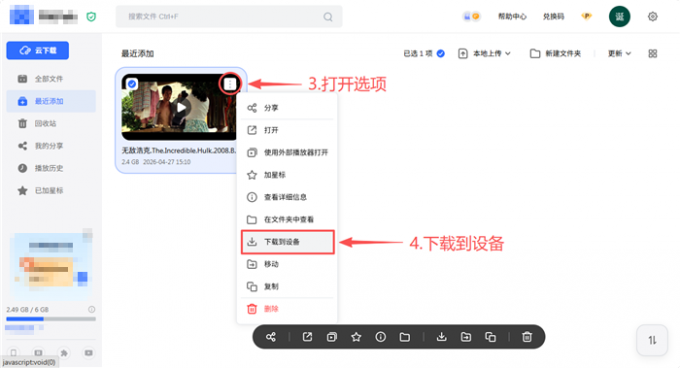Screen dimensions: 680x368
Task: Click the 2.49 GB / 6 GB text
Action: coord(27,310)
